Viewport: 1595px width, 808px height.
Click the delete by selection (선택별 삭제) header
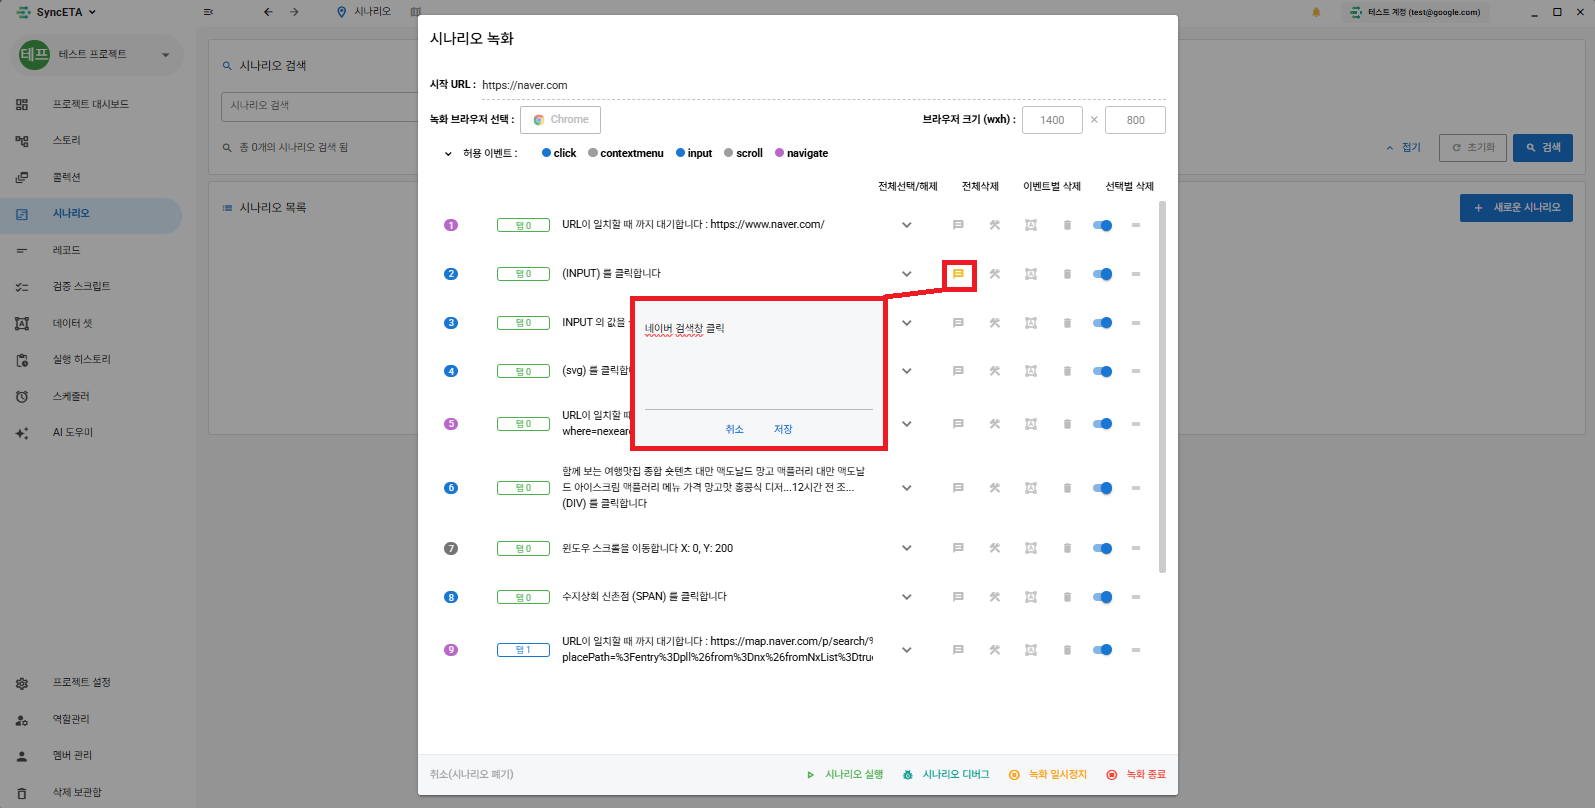(x=1130, y=186)
